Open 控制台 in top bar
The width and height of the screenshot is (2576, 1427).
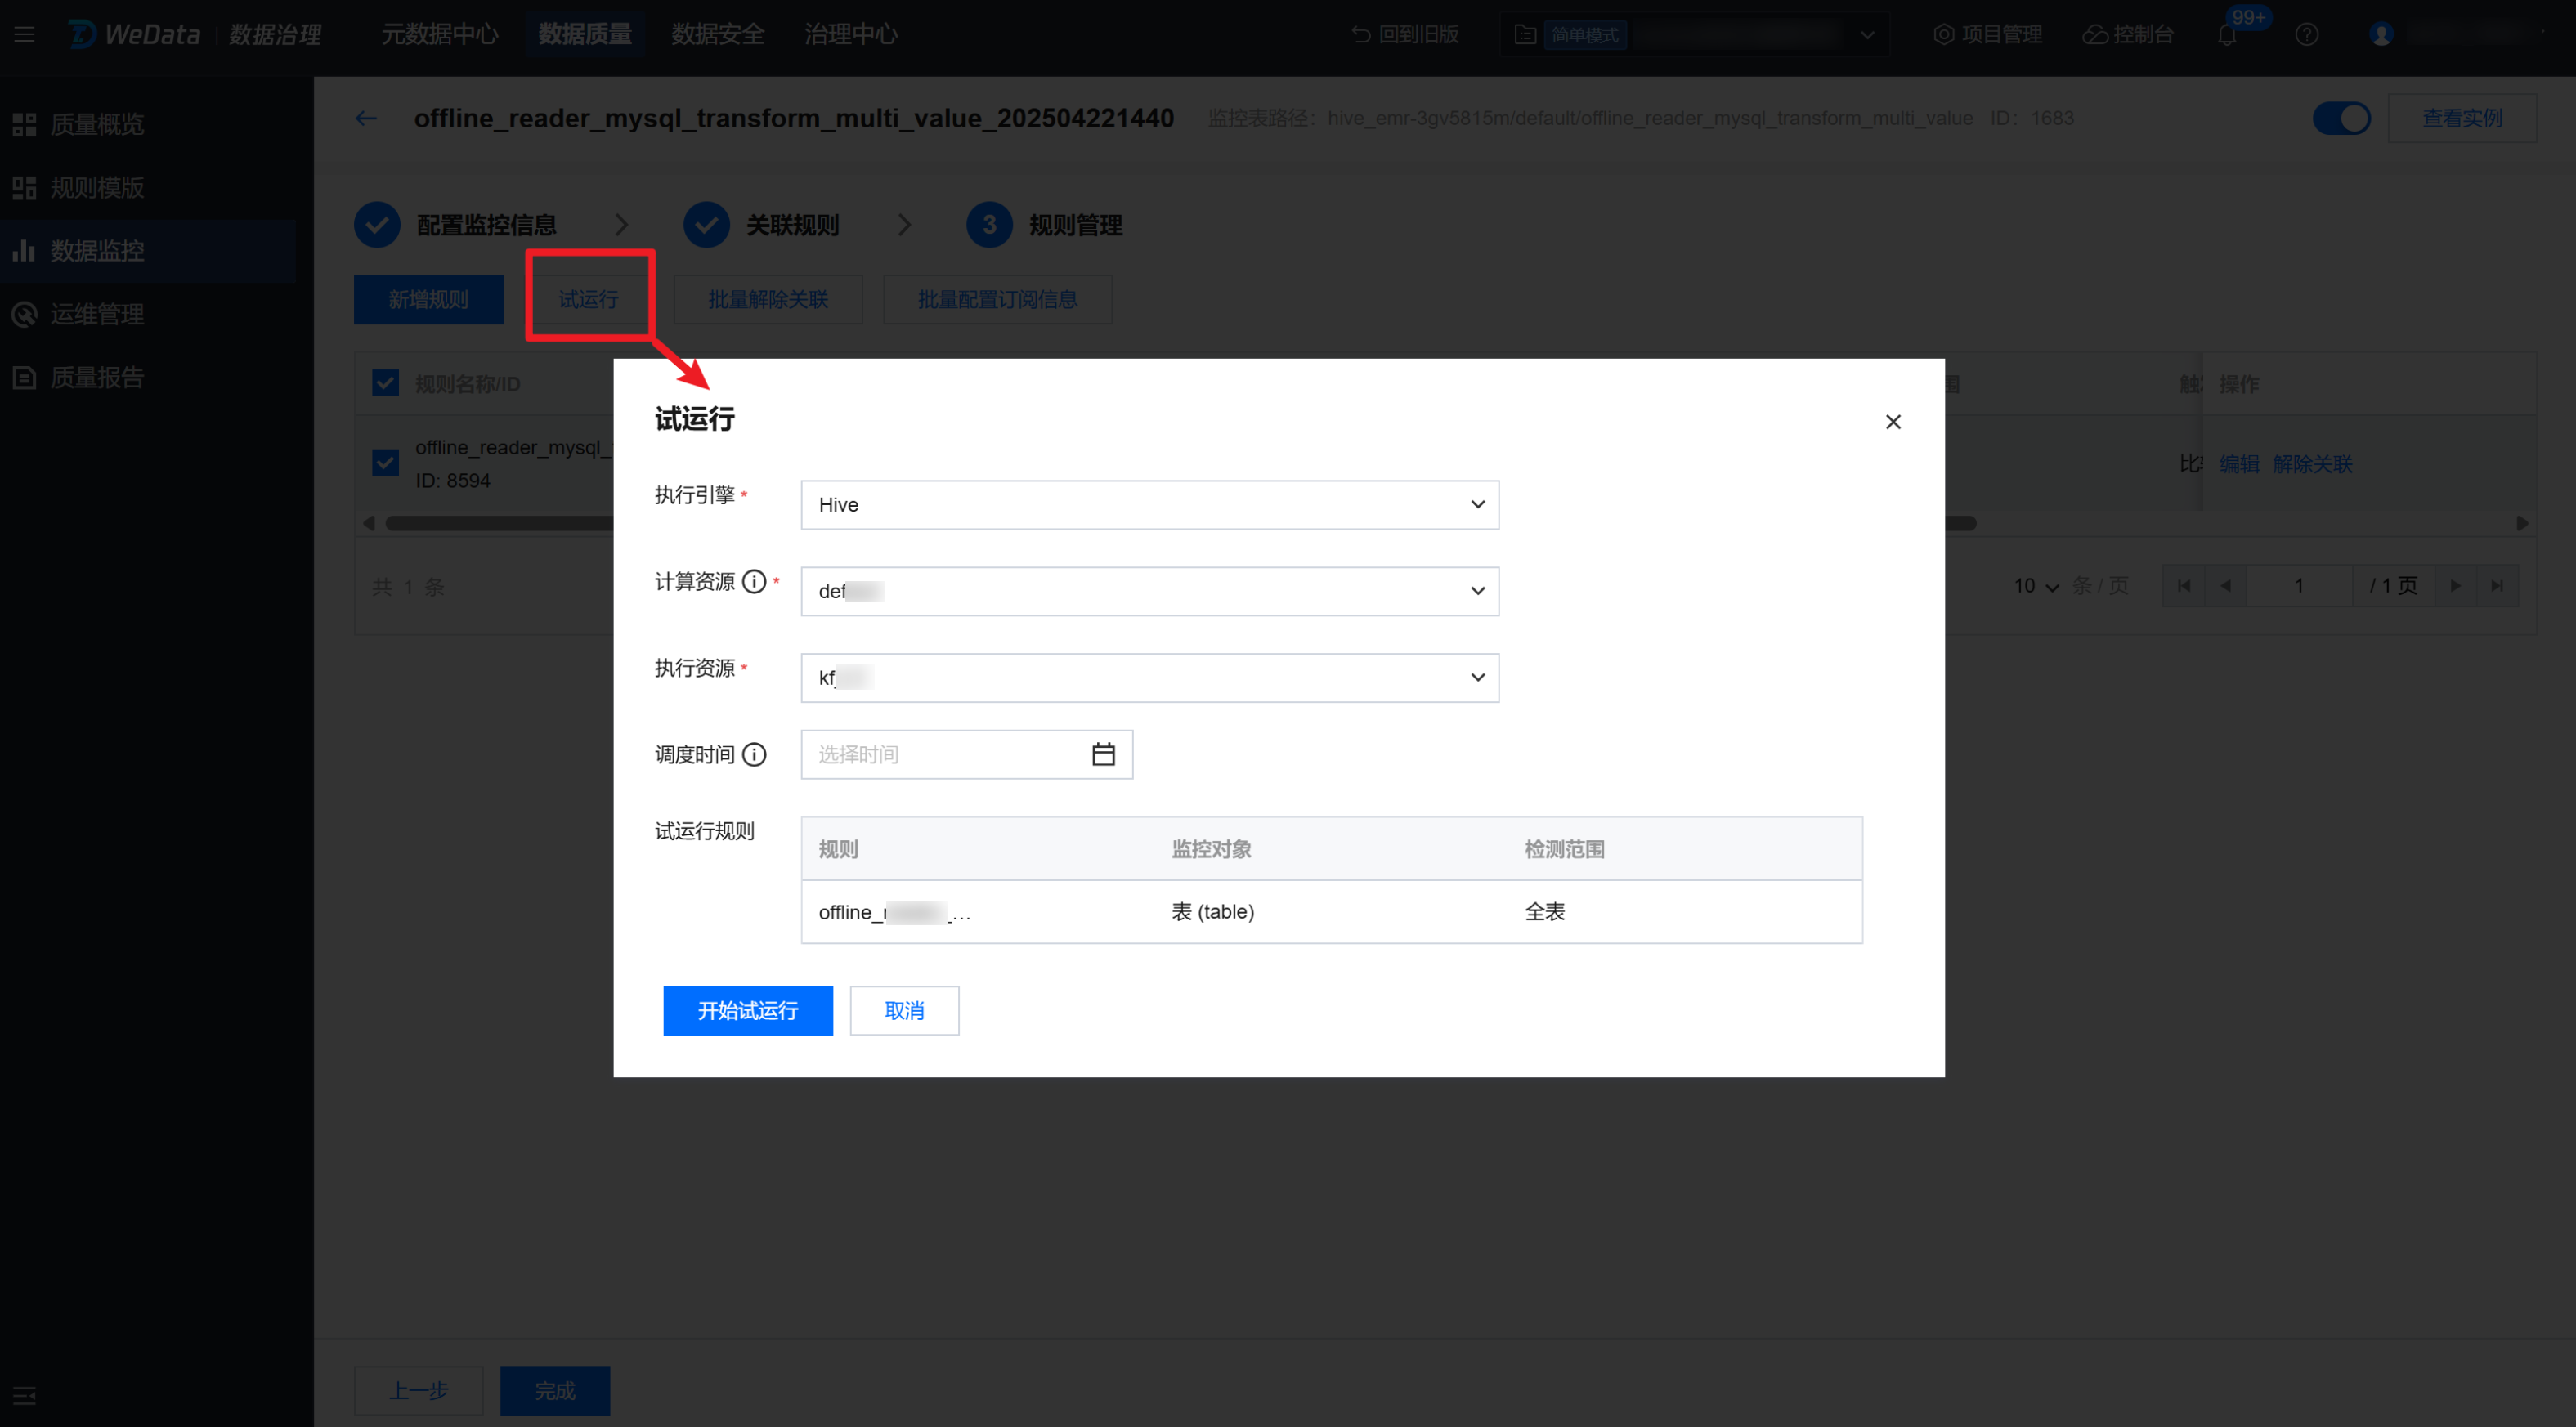point(2128,35)
